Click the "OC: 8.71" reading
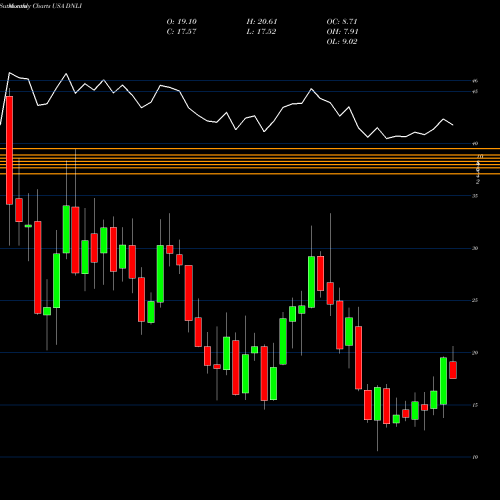The width and height of the screenshot is (500, 500). click(x=342, y=22)
